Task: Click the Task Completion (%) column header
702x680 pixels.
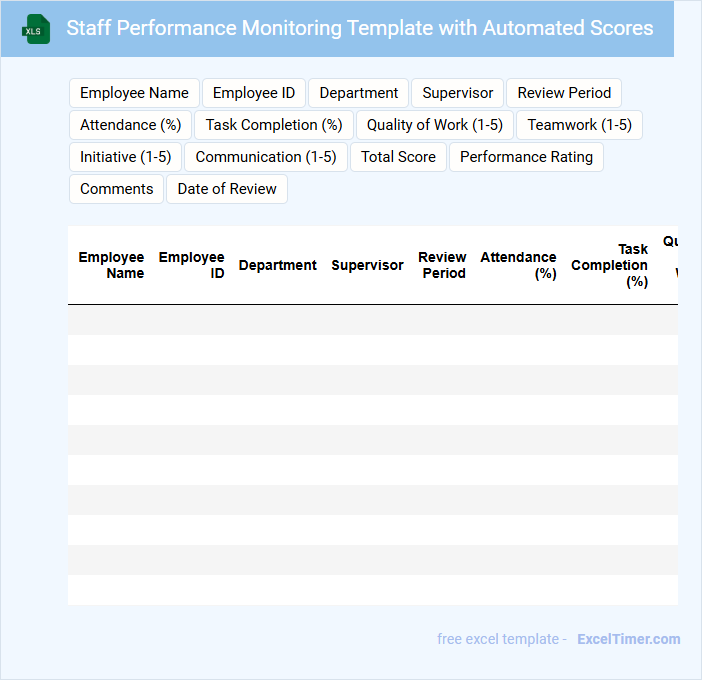Action: click(610, 265)
